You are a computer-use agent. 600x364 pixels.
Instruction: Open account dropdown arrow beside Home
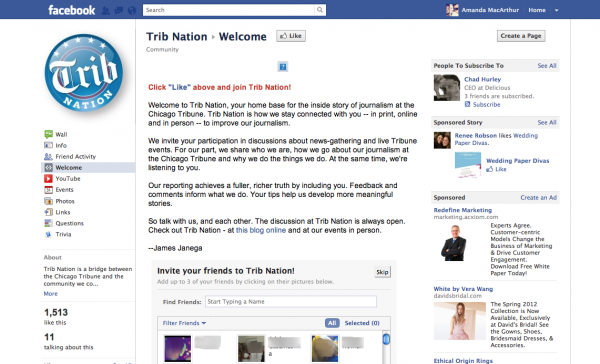557,10
